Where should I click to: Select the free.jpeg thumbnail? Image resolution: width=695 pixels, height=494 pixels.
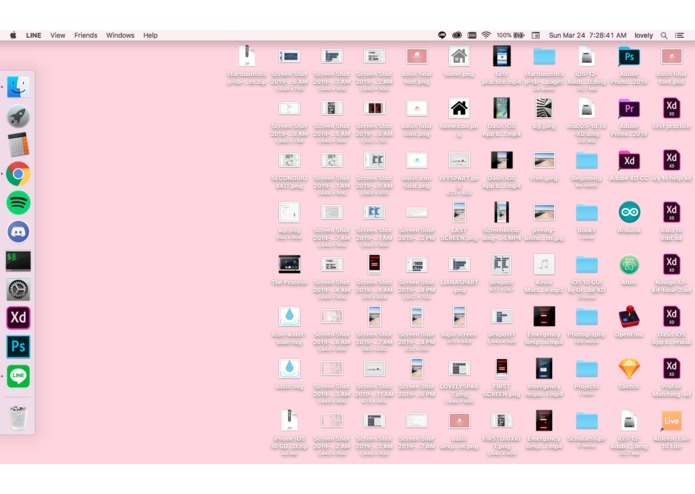coord(544,160)
